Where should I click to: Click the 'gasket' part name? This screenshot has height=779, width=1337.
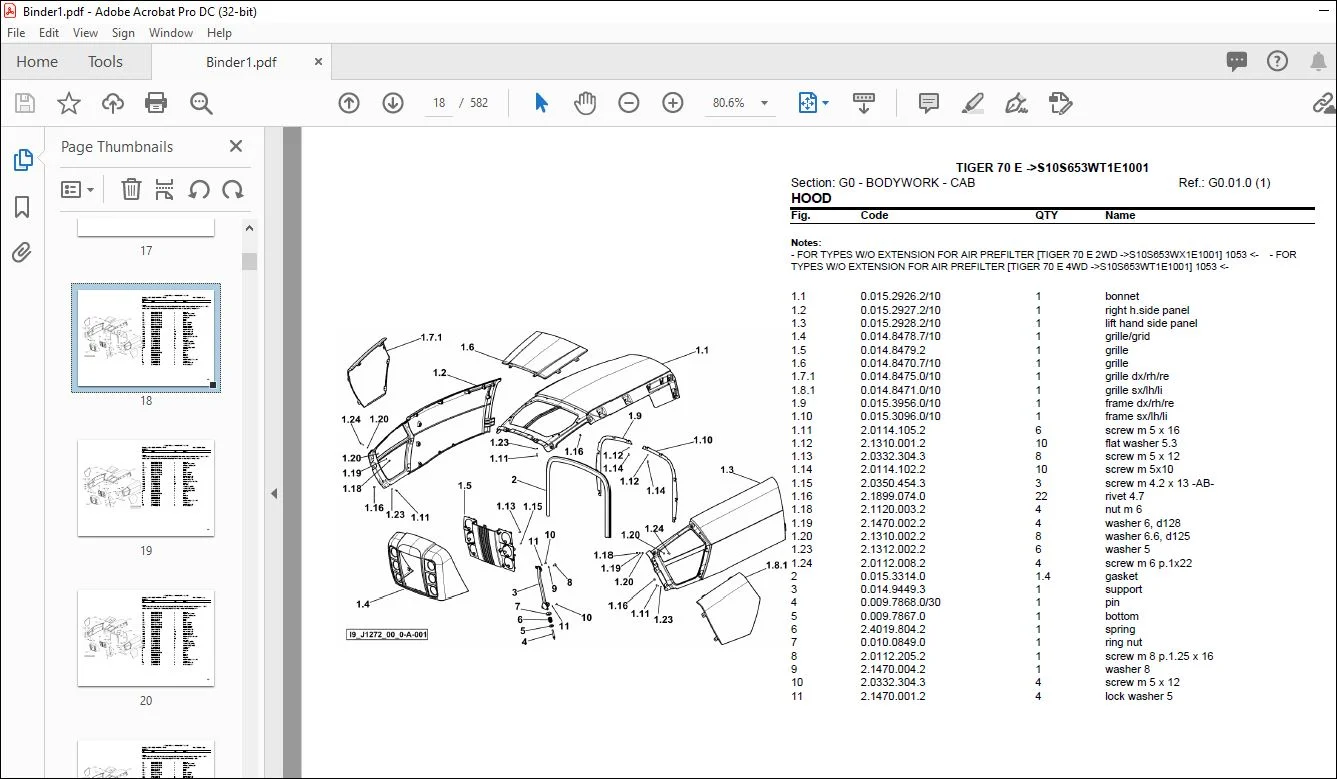tap(1122, 577)
